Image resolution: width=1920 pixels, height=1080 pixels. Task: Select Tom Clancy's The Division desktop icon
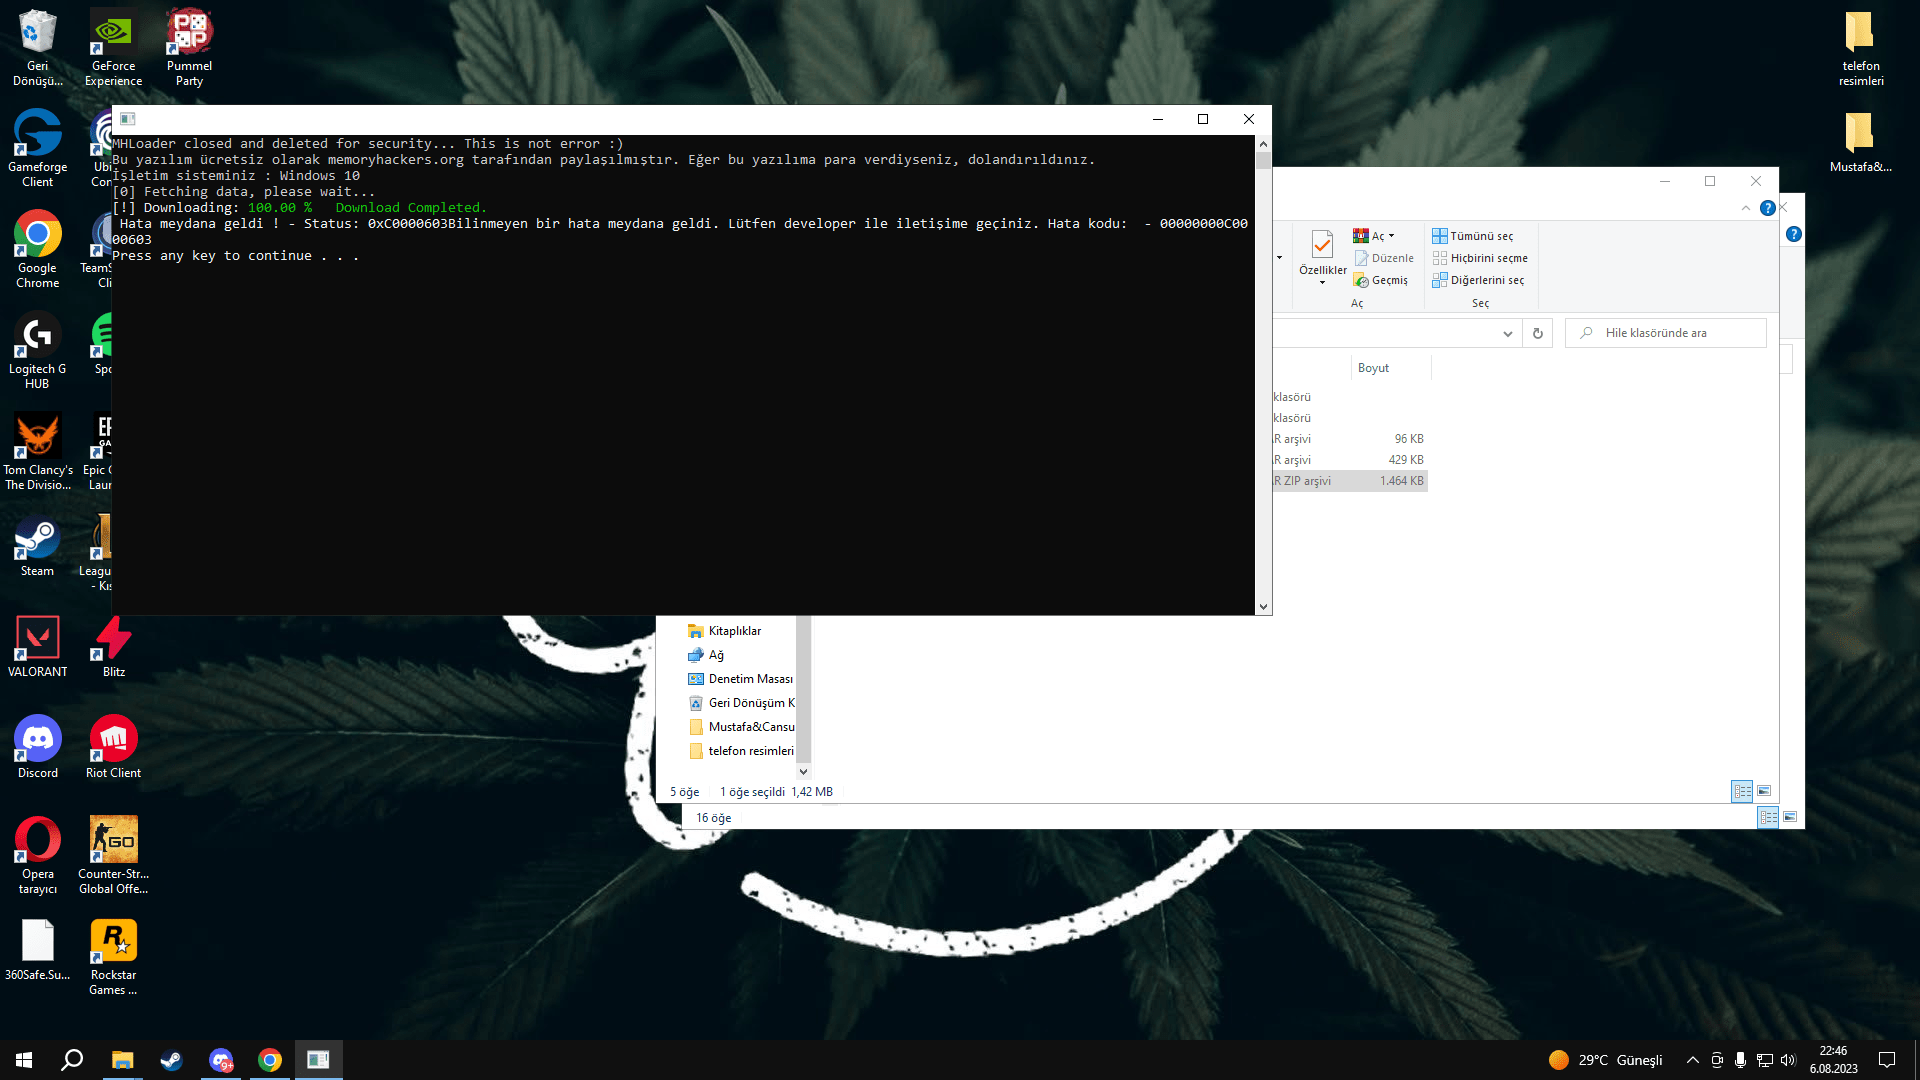coord(37,451)
